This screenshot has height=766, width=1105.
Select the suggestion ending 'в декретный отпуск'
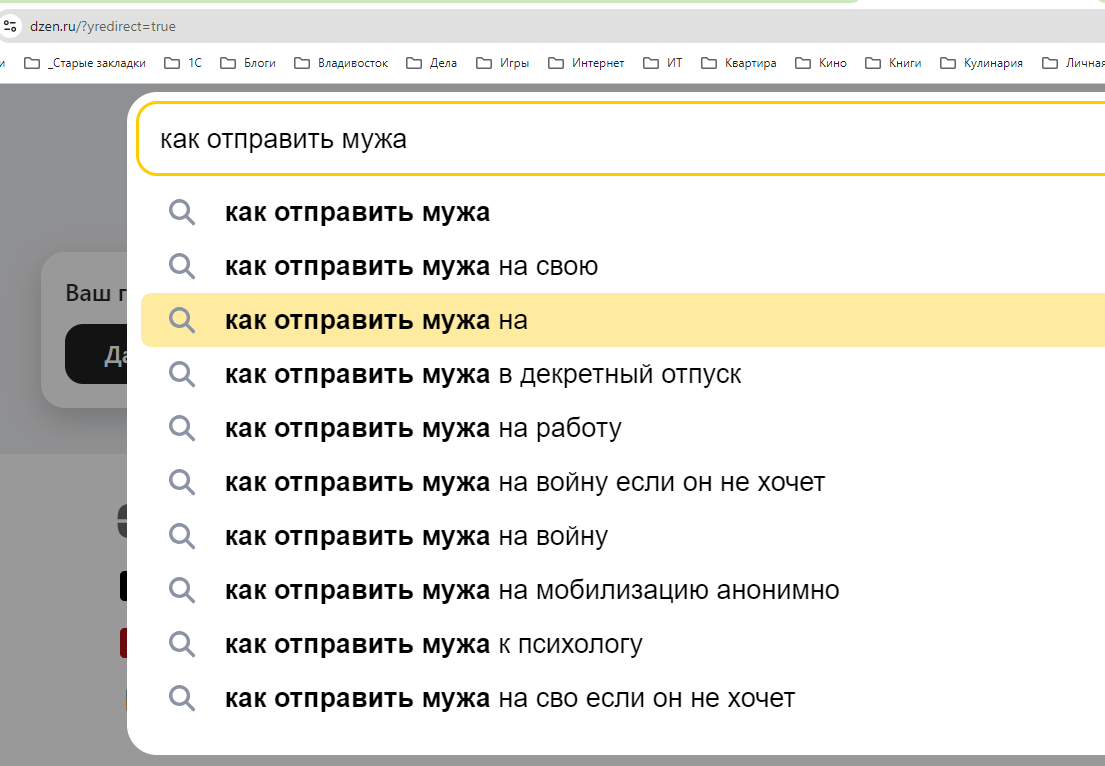pyautogui.click(x=483, y=374)
